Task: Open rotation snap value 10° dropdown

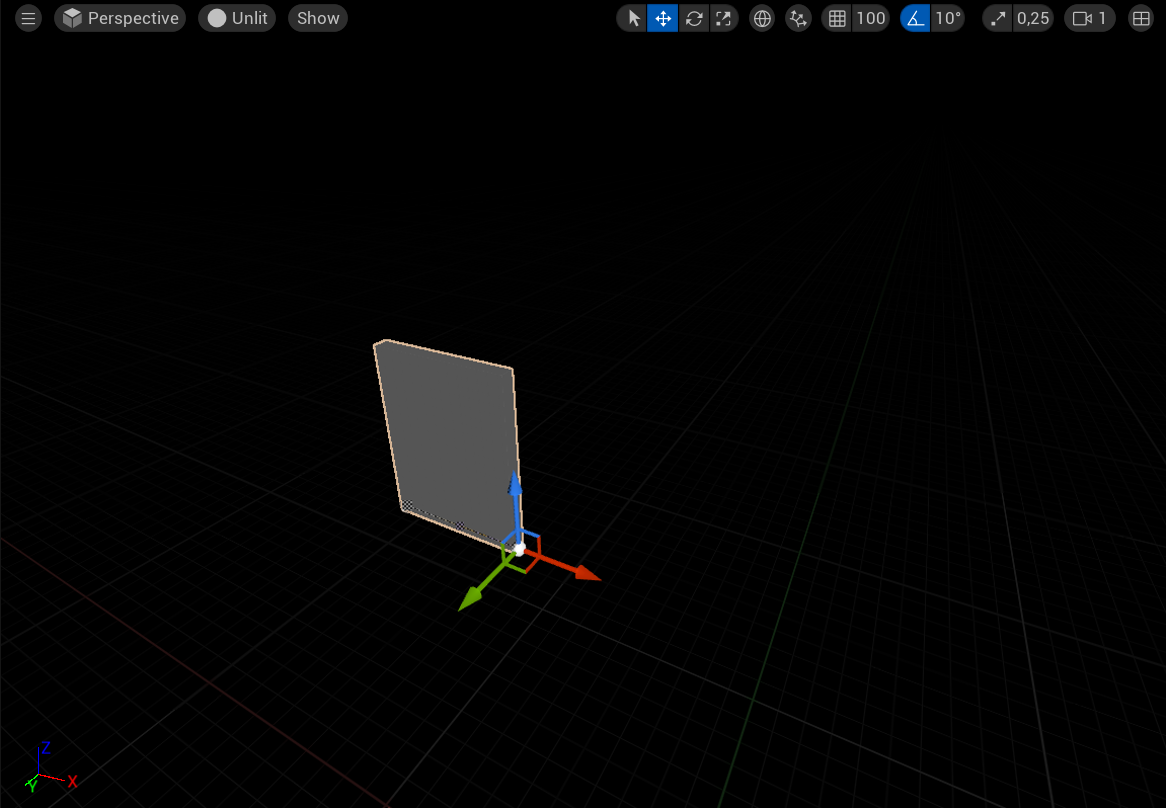Action: [x=948, y=18]
